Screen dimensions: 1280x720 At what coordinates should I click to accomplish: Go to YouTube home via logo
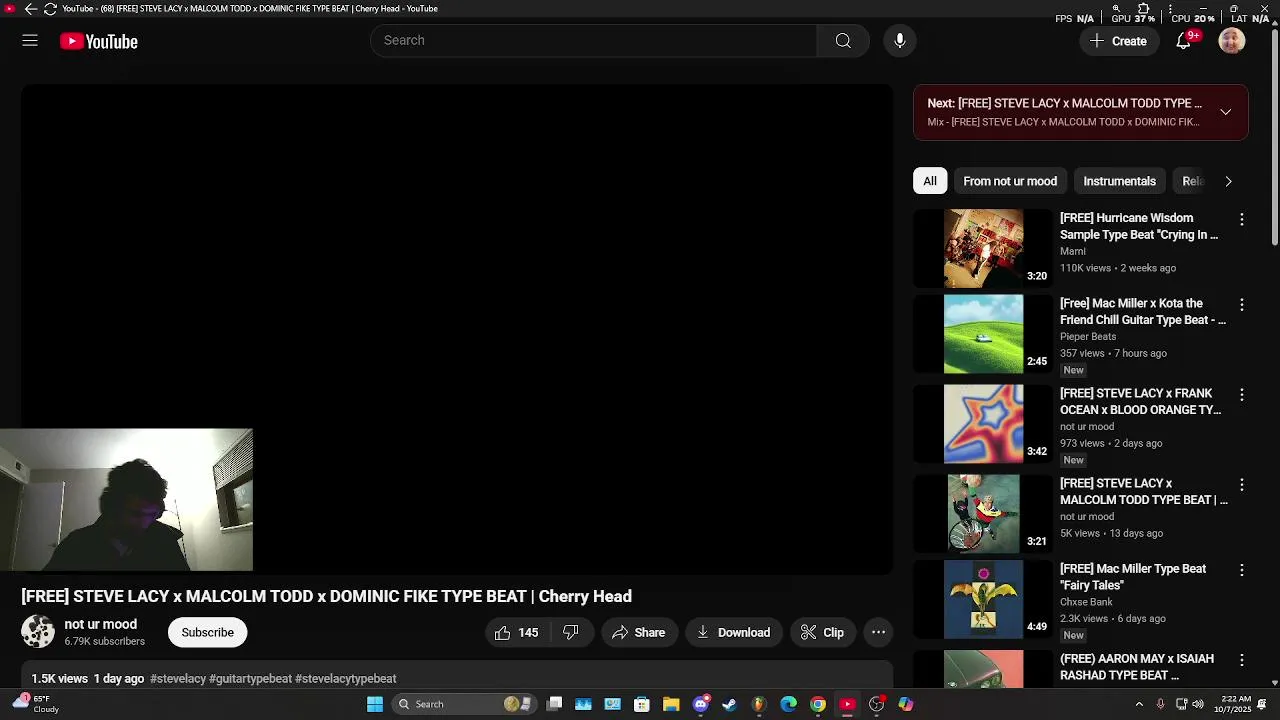pos(98,41)
